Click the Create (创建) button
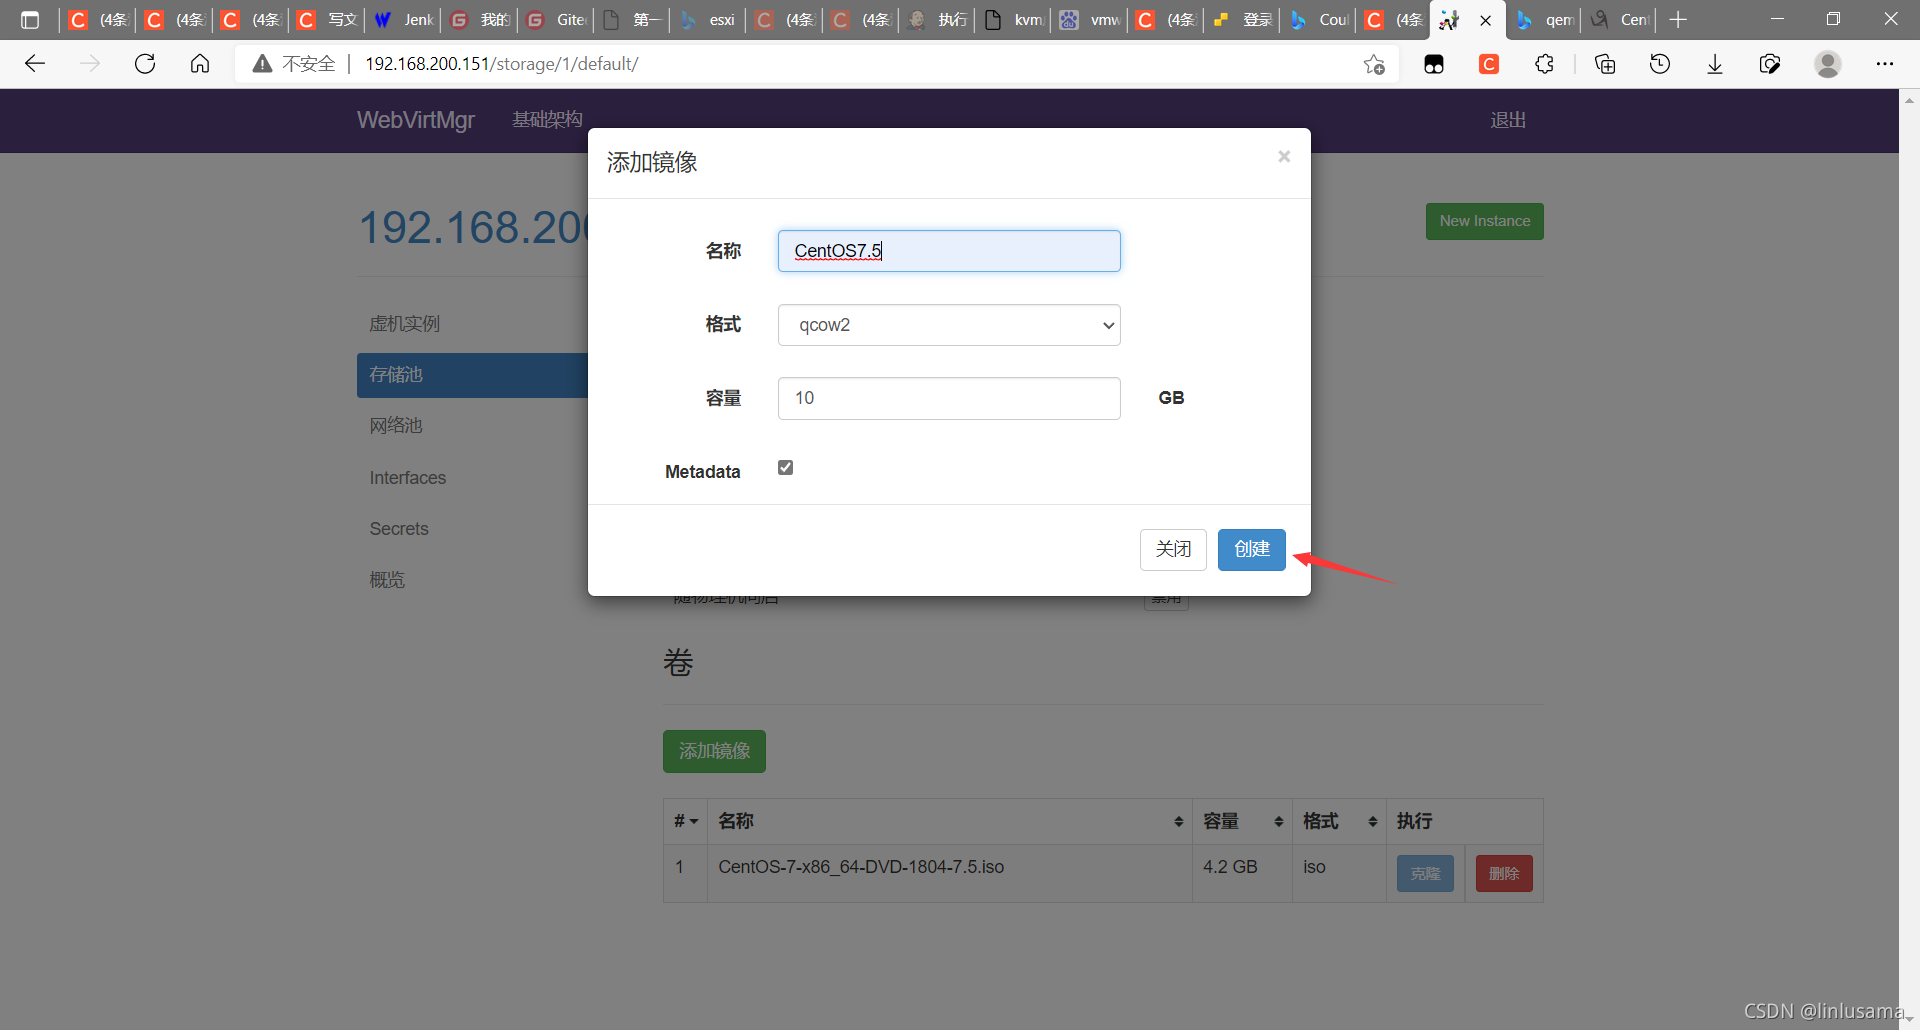The image size is (1920, 1030). pos(1252,550)
